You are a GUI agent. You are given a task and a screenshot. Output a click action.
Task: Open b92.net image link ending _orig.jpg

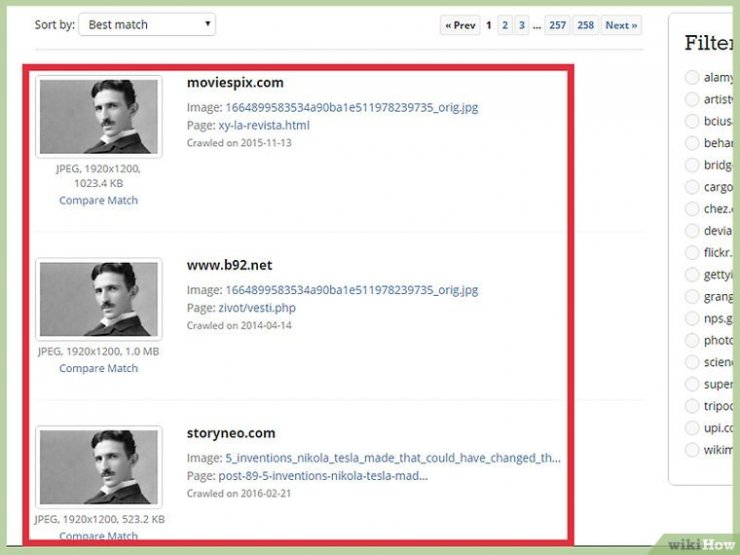point(352,290)
